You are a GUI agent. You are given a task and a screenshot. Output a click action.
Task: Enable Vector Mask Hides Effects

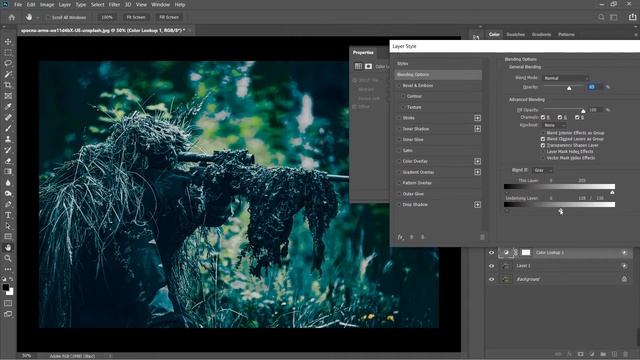pyautogui.click(x=543, y=158)
